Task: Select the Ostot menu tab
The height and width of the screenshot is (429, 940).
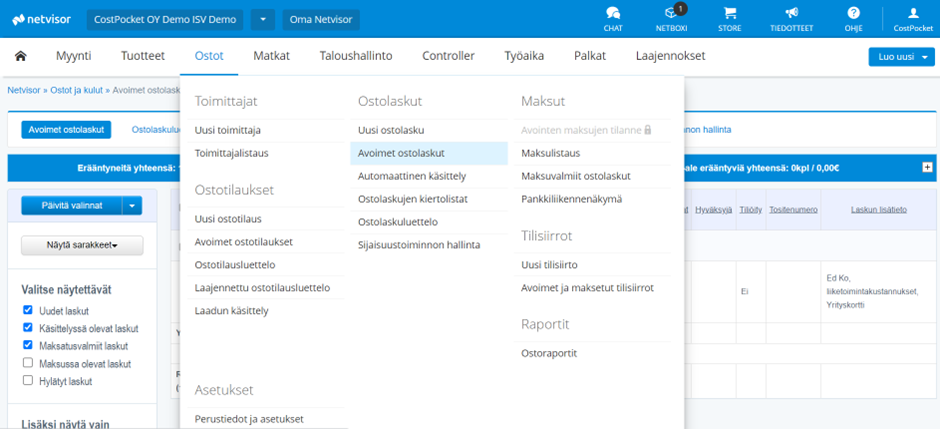Action: (x=209, y=56)
